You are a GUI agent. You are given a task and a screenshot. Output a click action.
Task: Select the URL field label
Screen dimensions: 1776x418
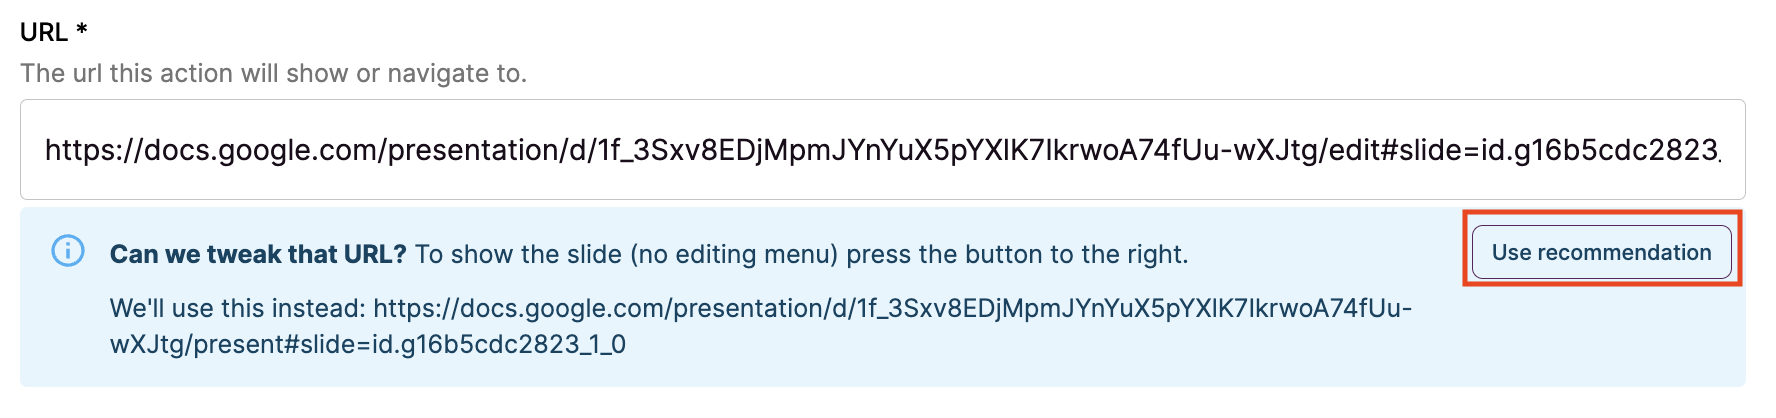point(44,32)
